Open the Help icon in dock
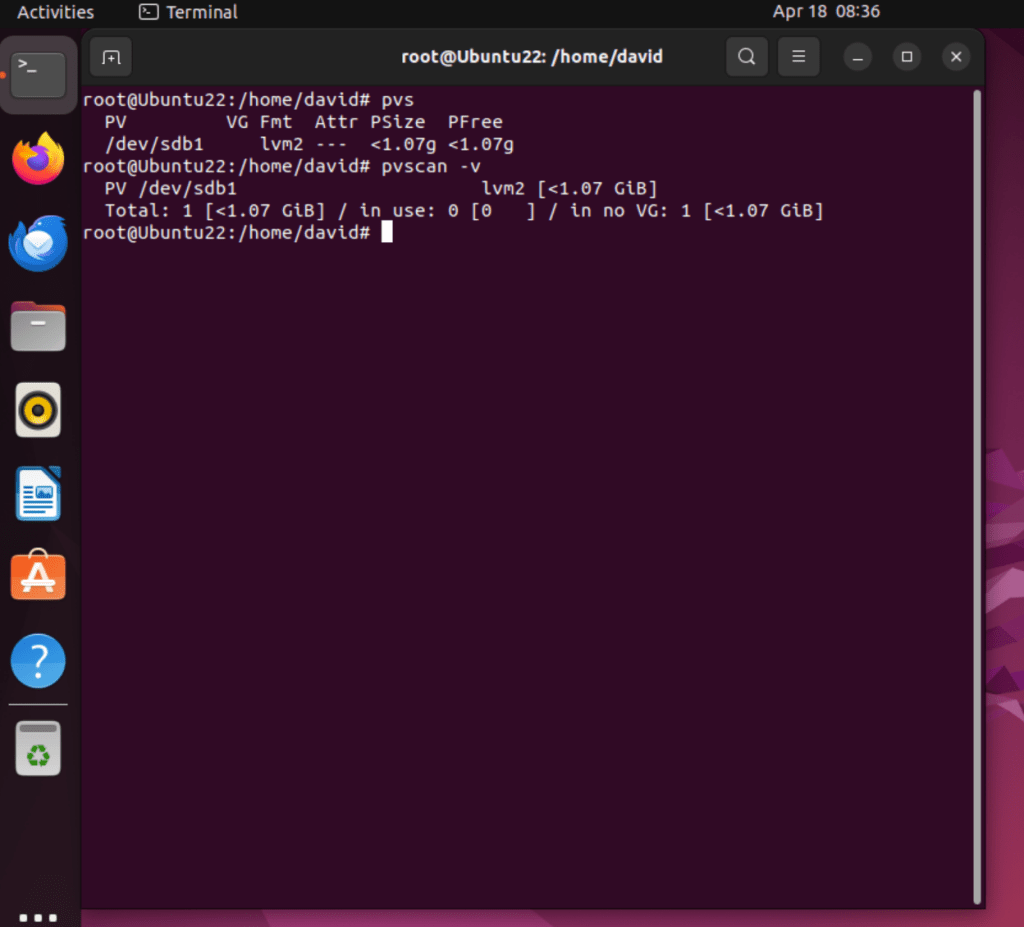The image size is (1024, 927). tap(38, 661)
